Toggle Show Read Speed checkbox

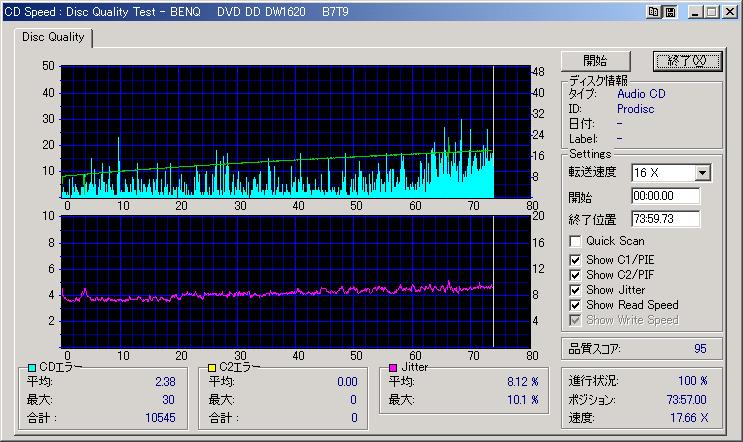click(x=575, y=305)
